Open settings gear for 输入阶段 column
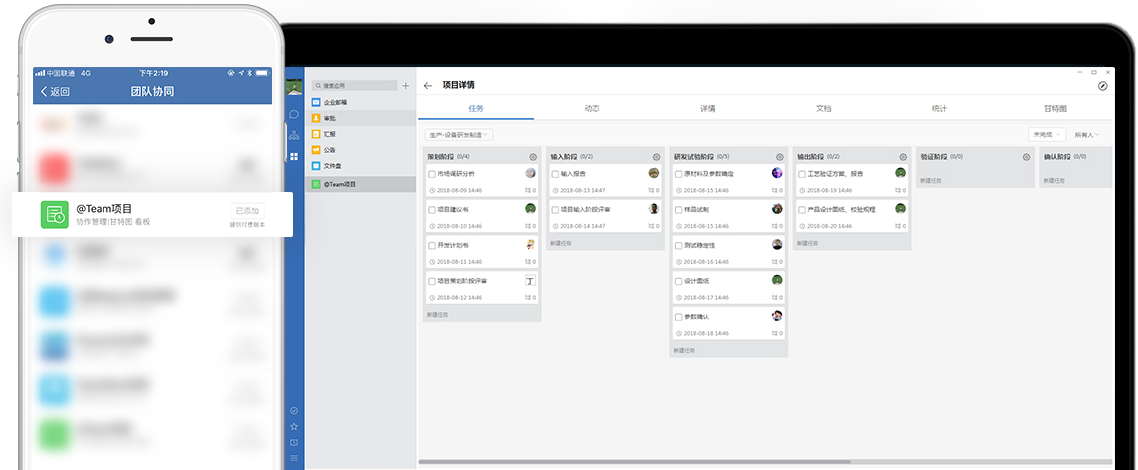This screenshot has height=470, width=1138. pyautogui.click(x=656, y=157)
